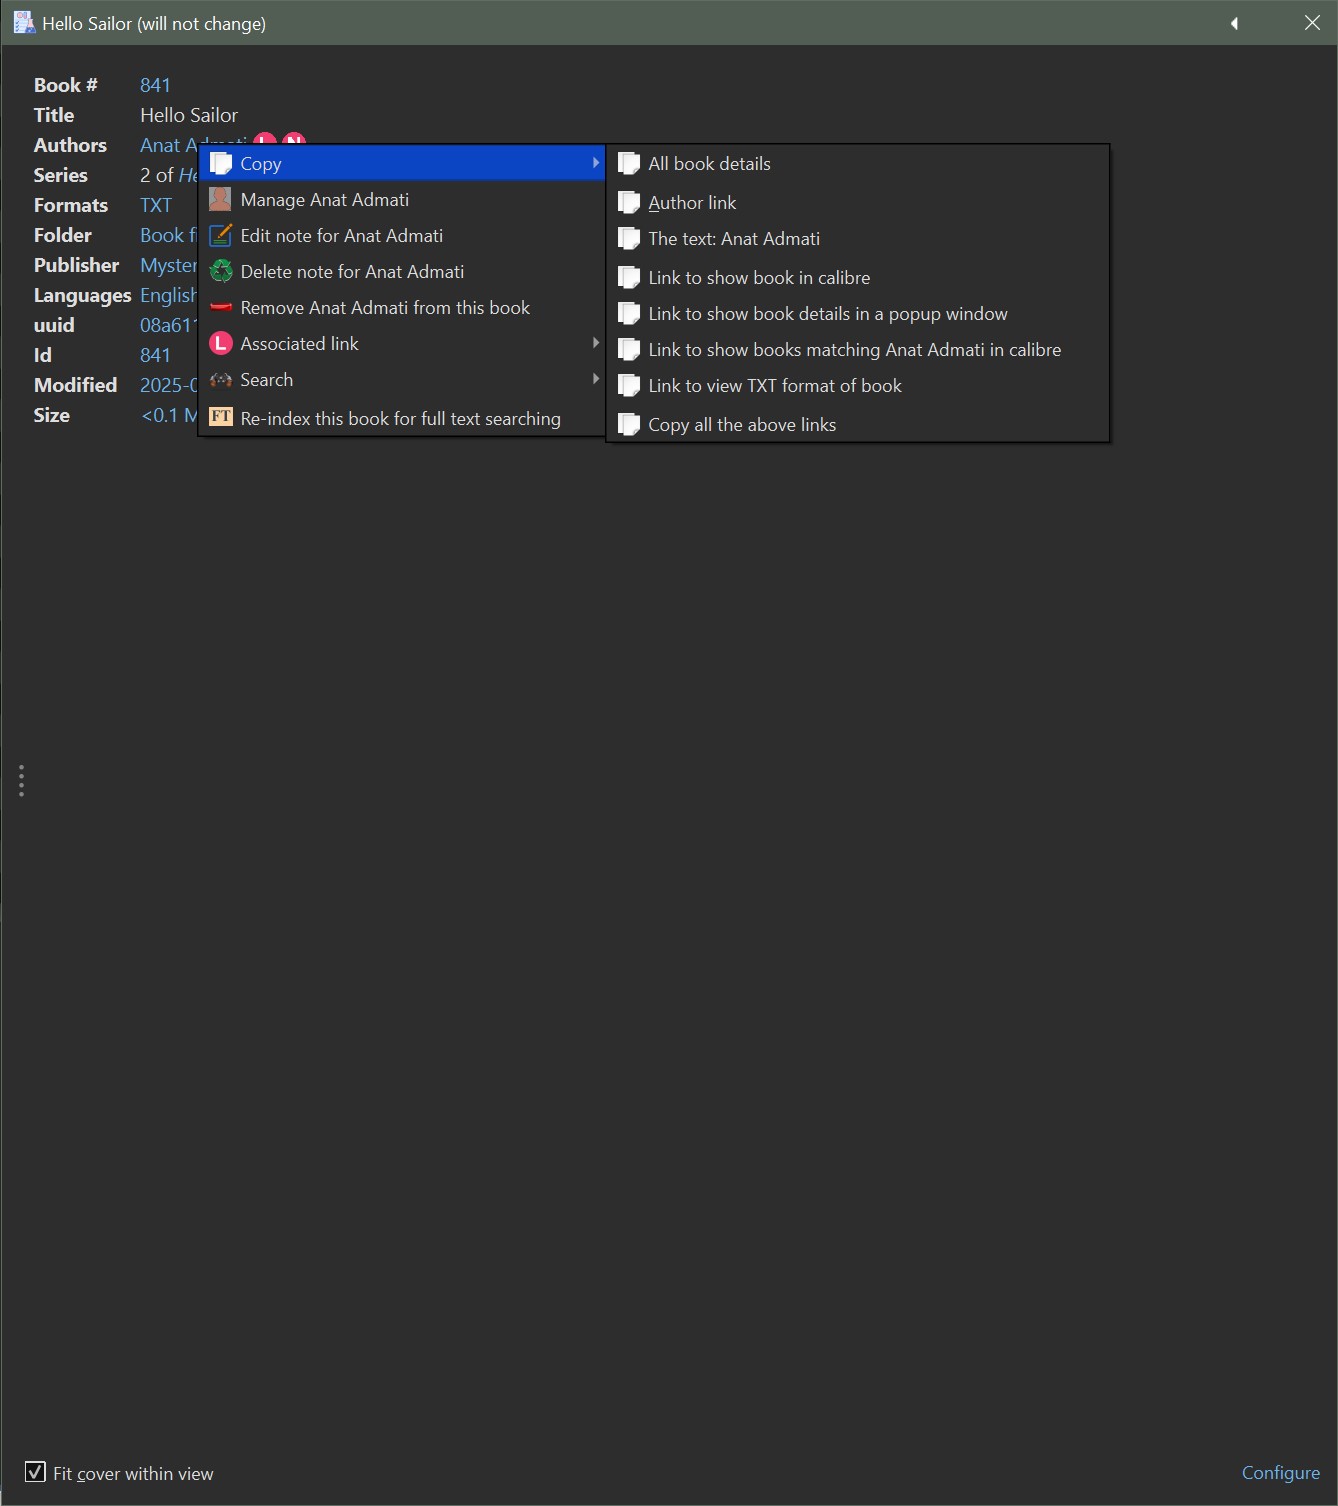
Task: Toggle Fit cover within view checkbox
Action: [35, 1472]
